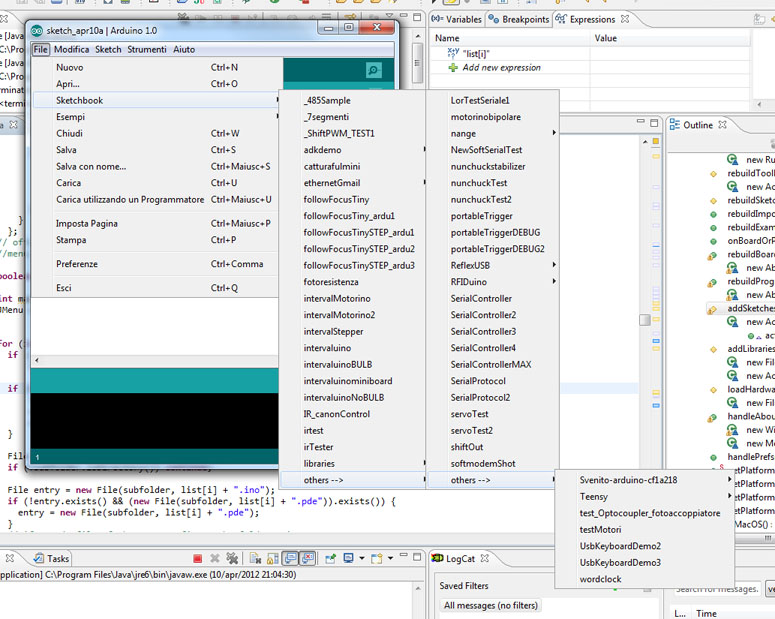775x619 pixels.
Task: Open the File menu in Arduino
Action: click(x=41, y=49)
